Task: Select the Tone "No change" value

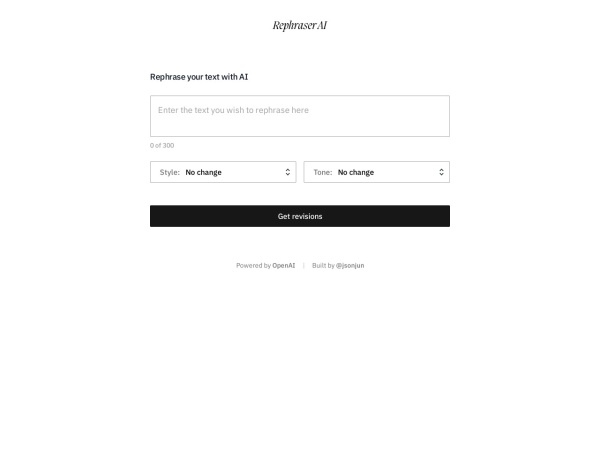Action: (356, 172)
